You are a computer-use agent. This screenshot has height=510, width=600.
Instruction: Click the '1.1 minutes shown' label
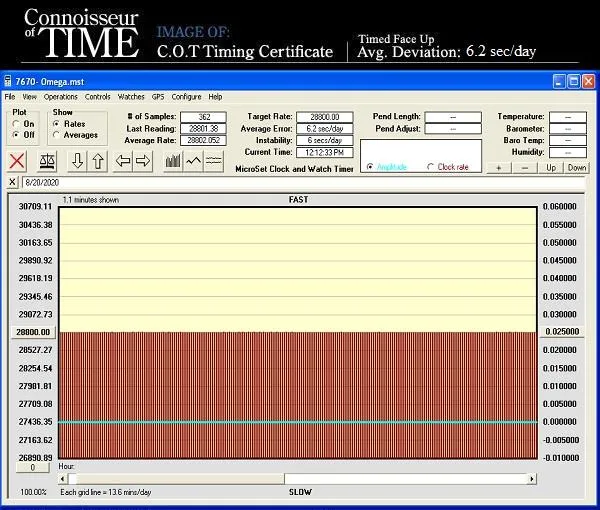tap(91, 200)
